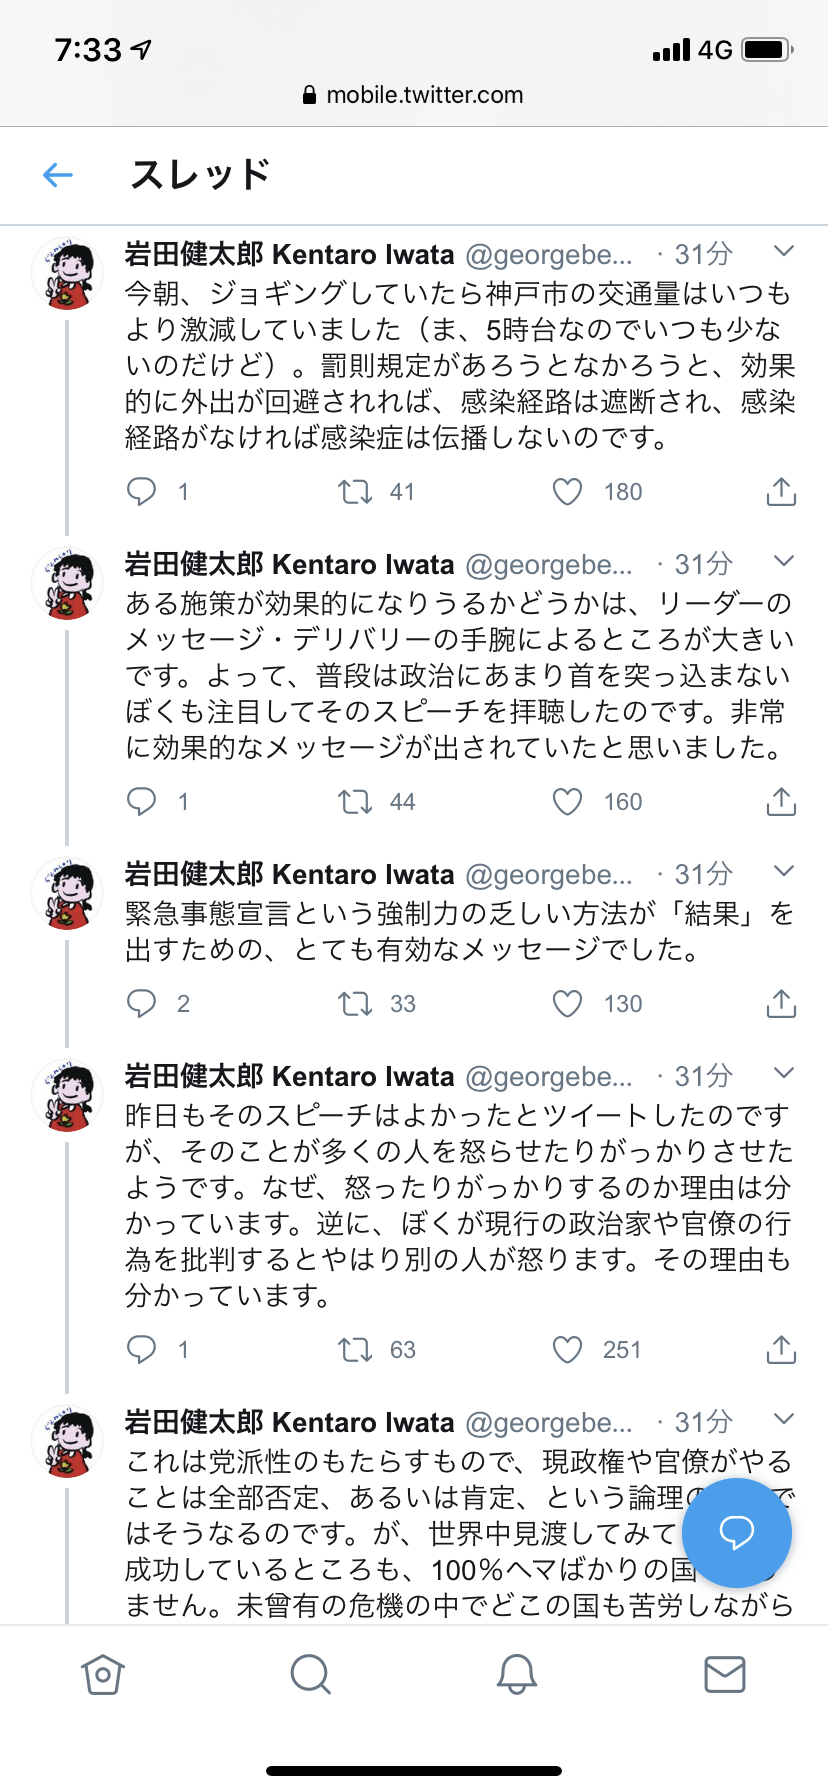Retweet the tweet with 63 retweets

(x=355, y=1349)
